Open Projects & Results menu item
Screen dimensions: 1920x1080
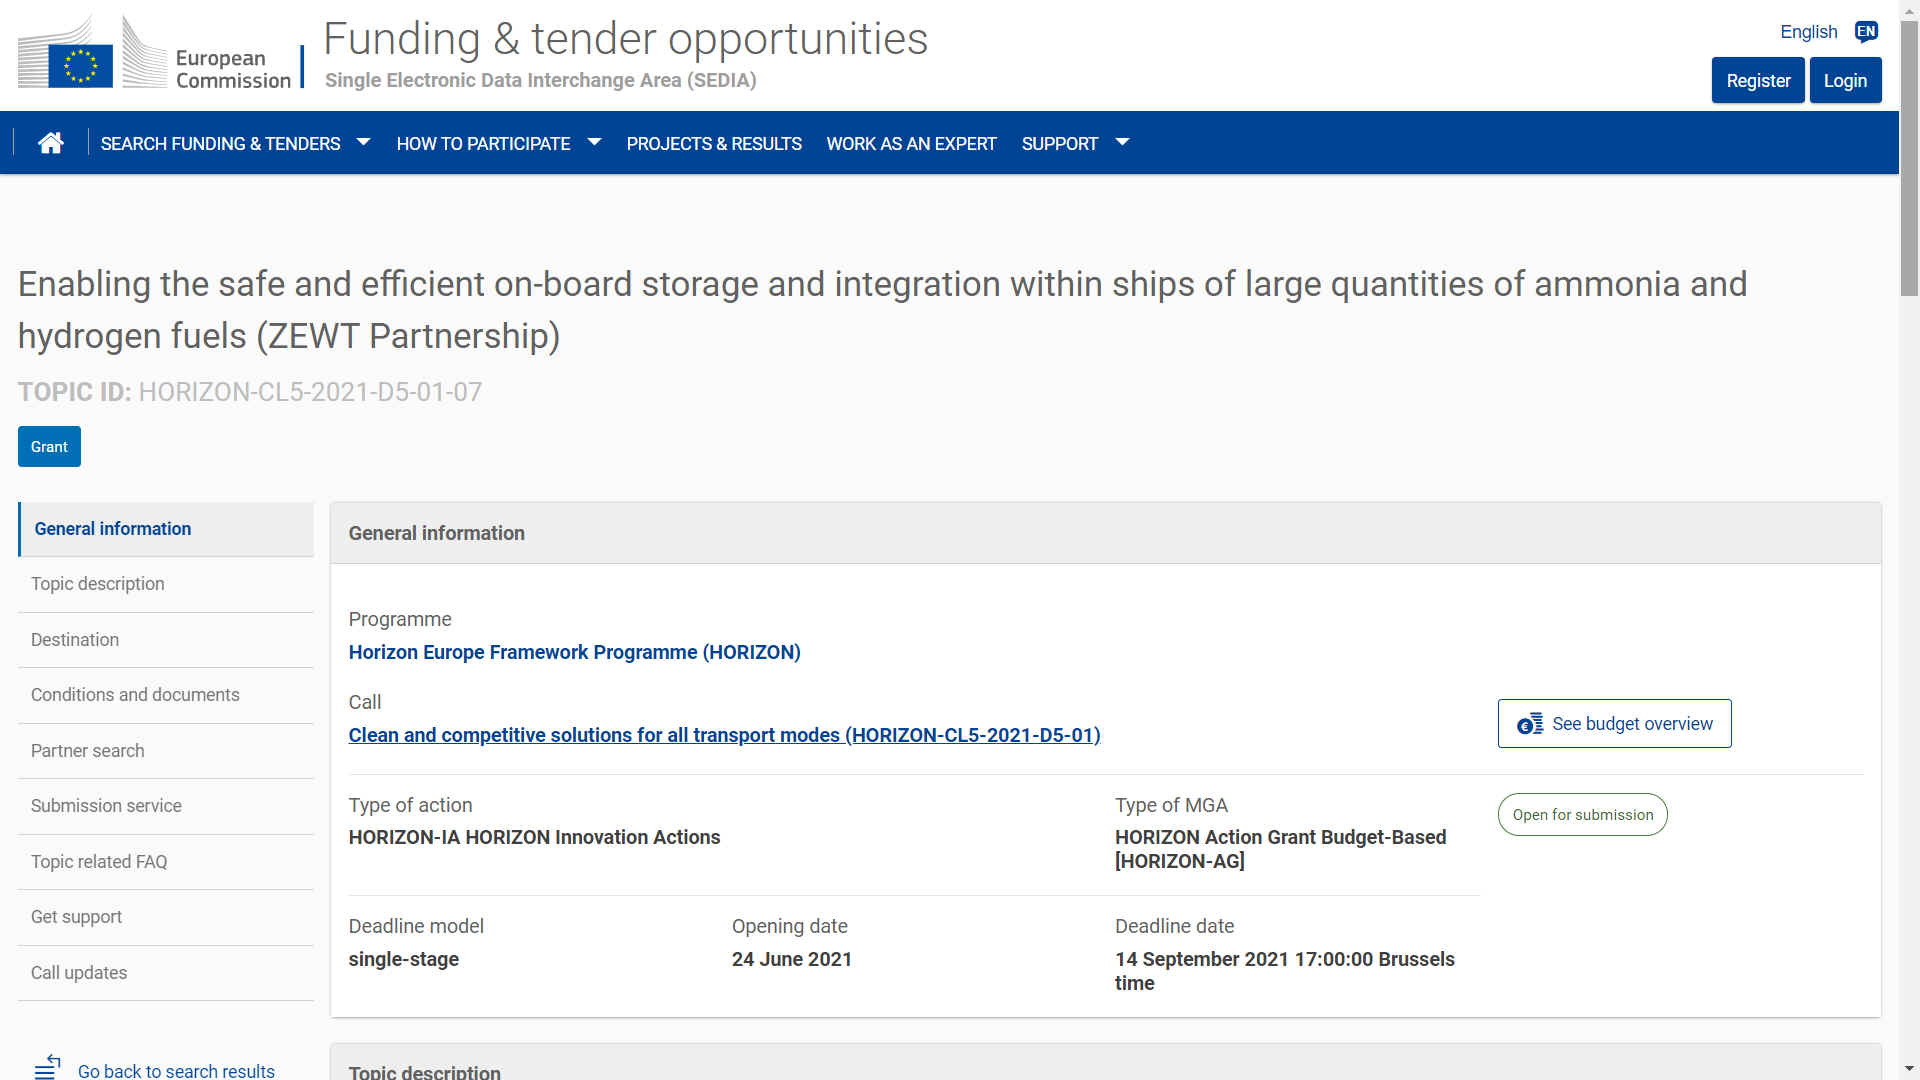pyautogui.click(x=714, y=143)
